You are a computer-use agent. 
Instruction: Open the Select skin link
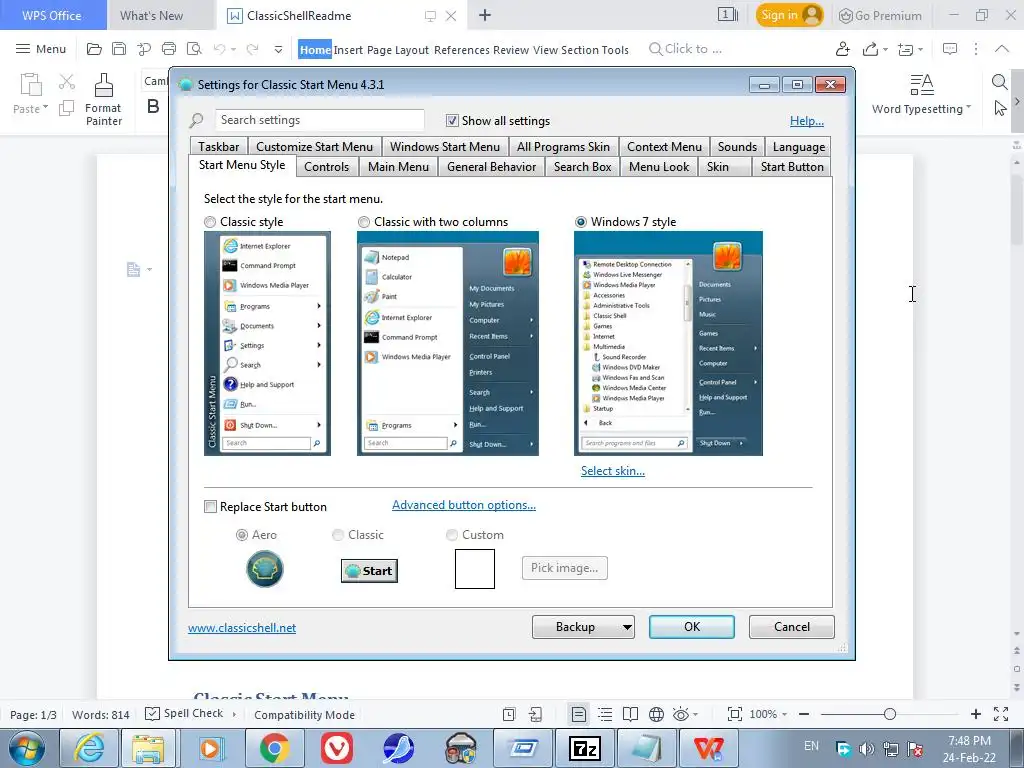click(613, 471)
